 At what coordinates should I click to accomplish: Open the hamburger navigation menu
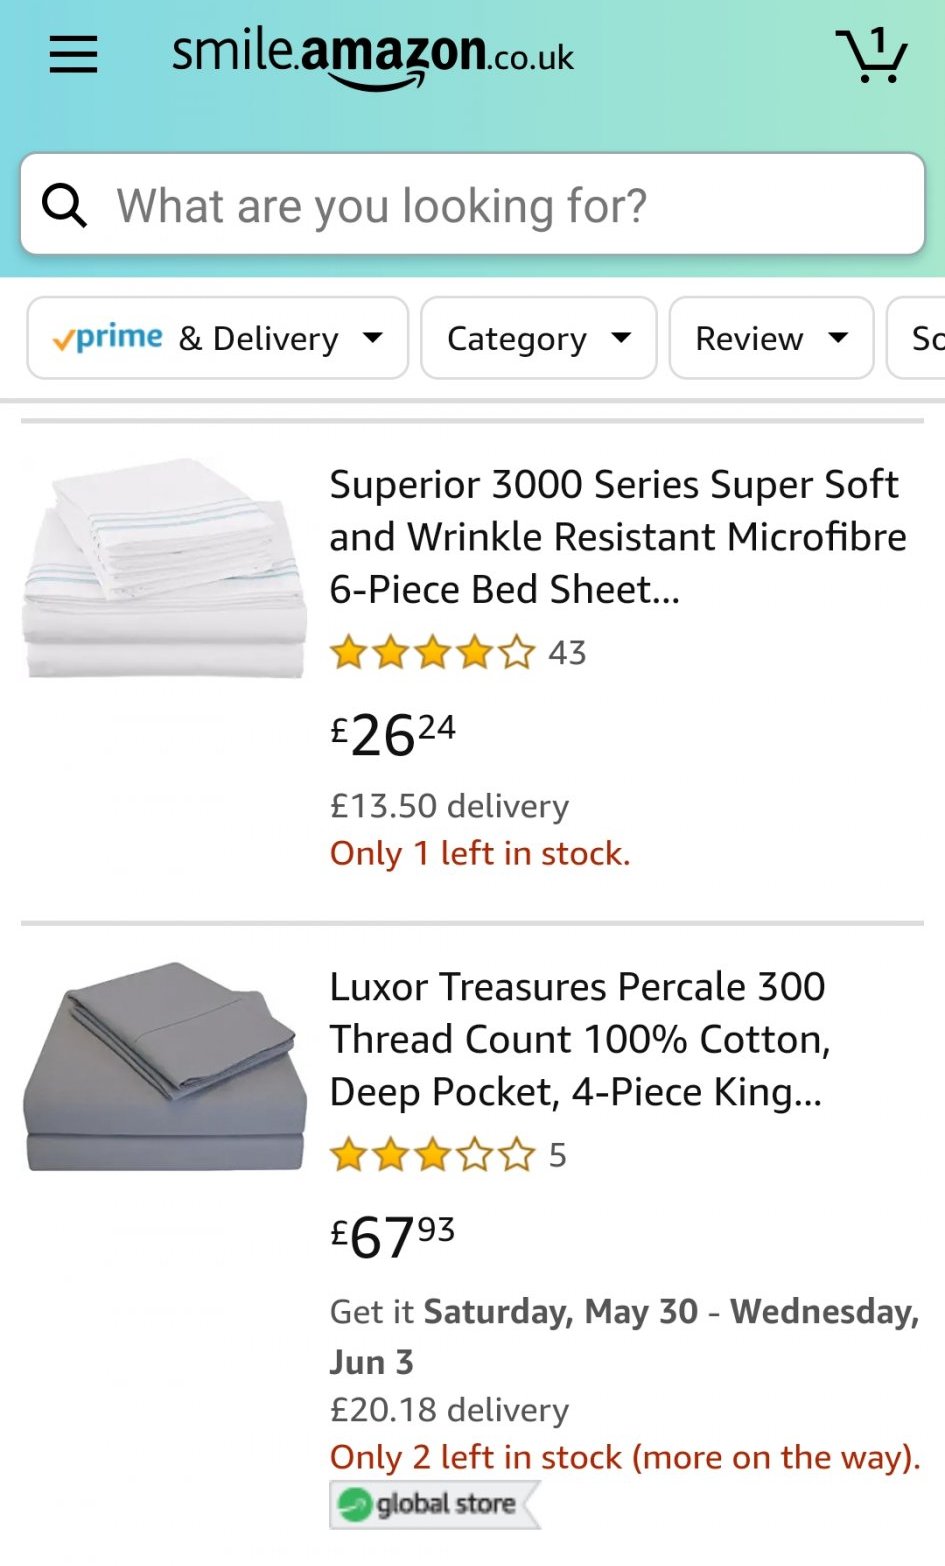tap(73, 54)
